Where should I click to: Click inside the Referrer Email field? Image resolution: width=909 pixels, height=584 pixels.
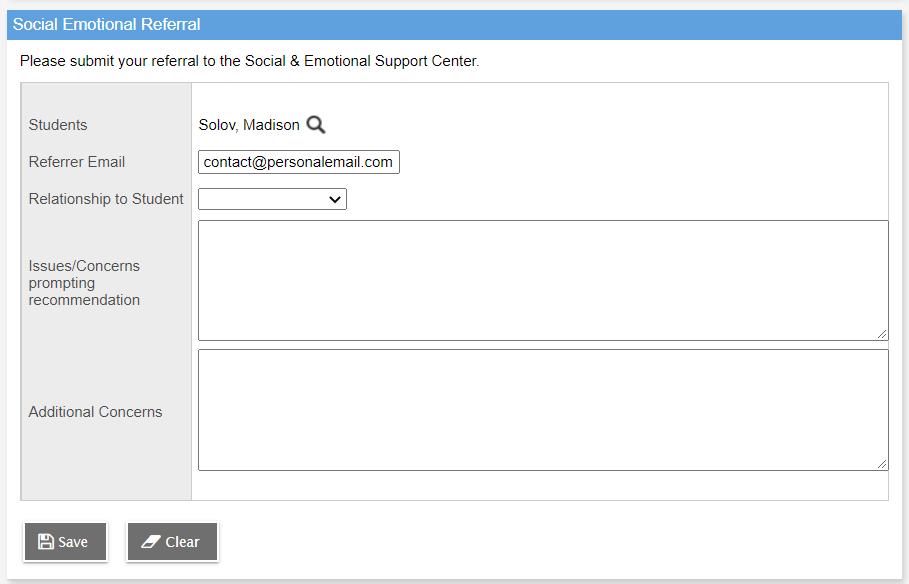tap(298, 161)
